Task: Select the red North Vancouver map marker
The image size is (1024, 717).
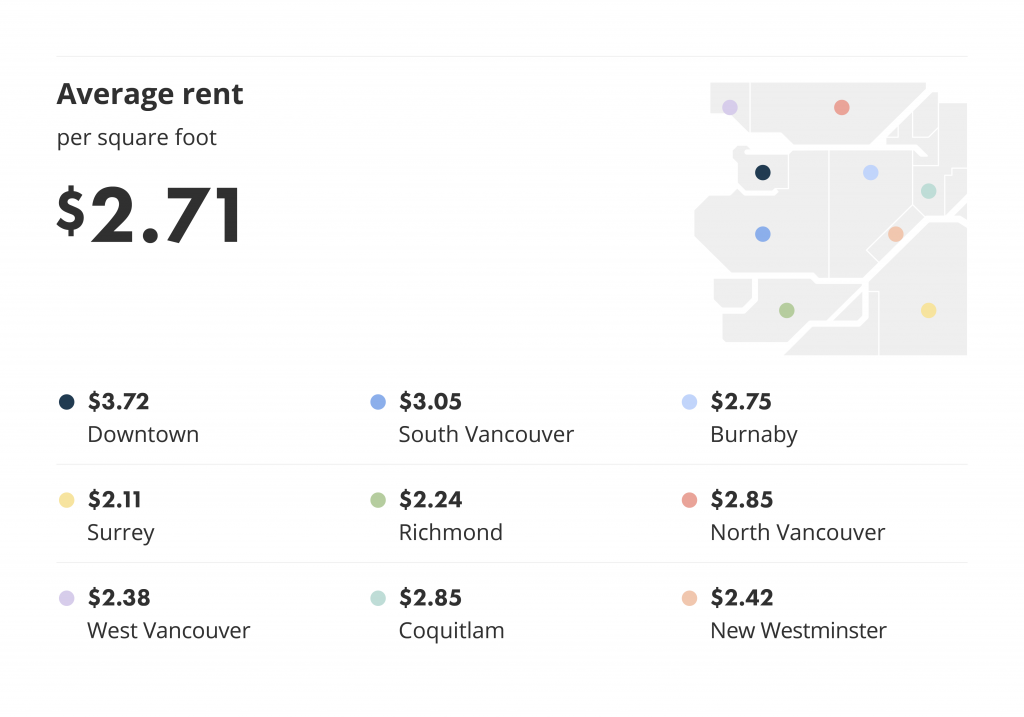Action: (842, 107)
